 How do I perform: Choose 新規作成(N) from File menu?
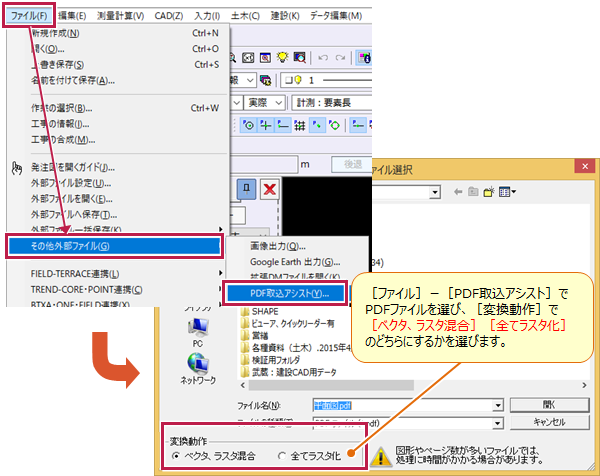pos(126,33)
